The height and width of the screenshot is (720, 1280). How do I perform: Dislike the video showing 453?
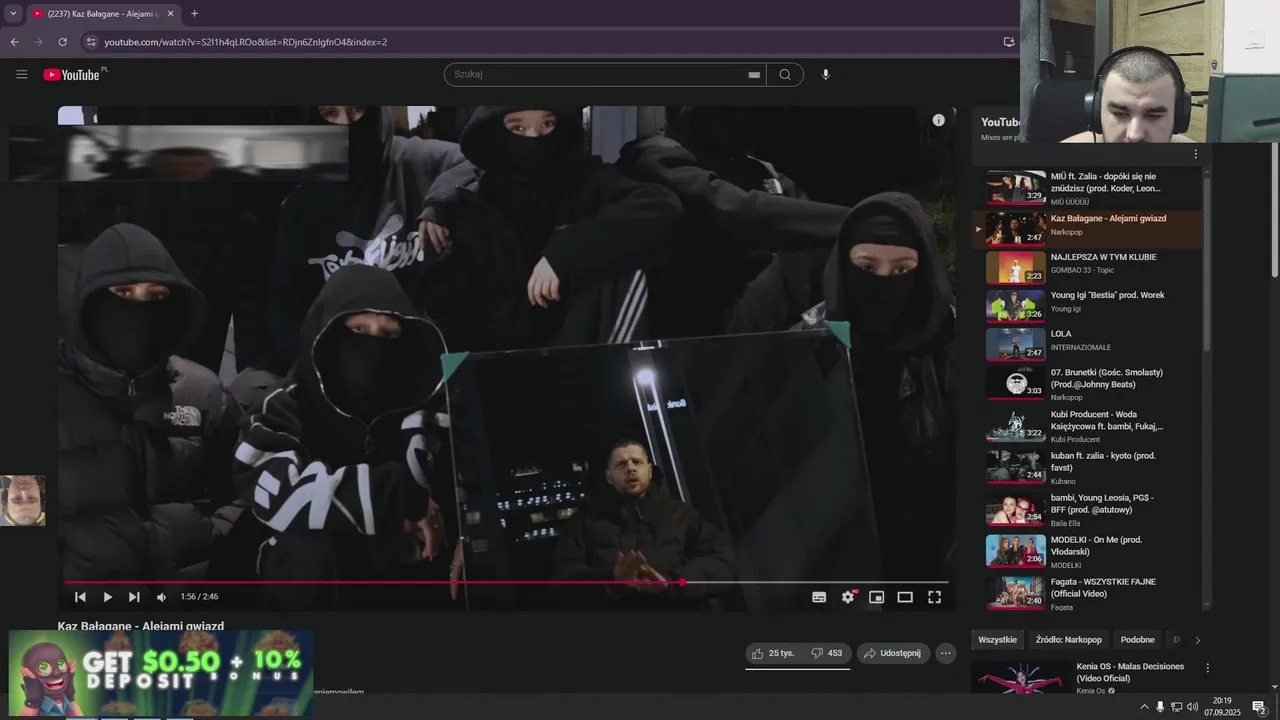(826, 653)
